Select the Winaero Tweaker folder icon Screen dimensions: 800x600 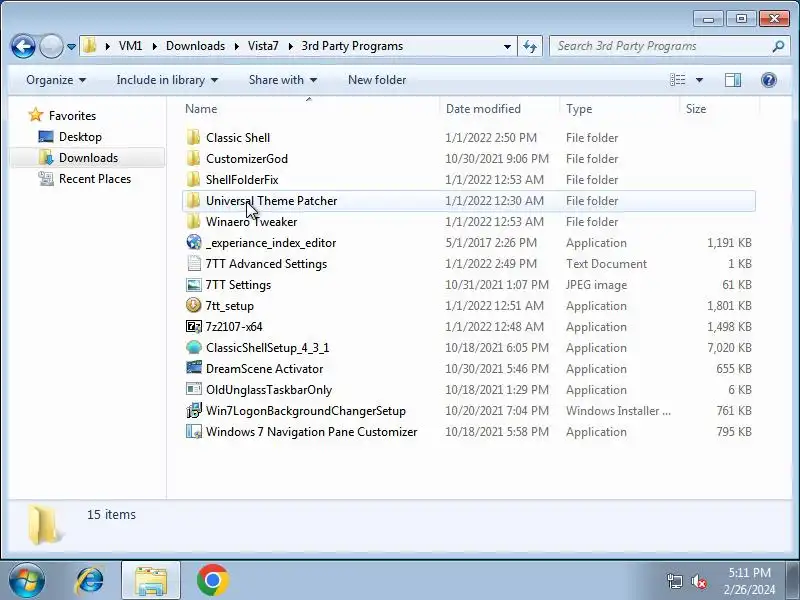193,221
